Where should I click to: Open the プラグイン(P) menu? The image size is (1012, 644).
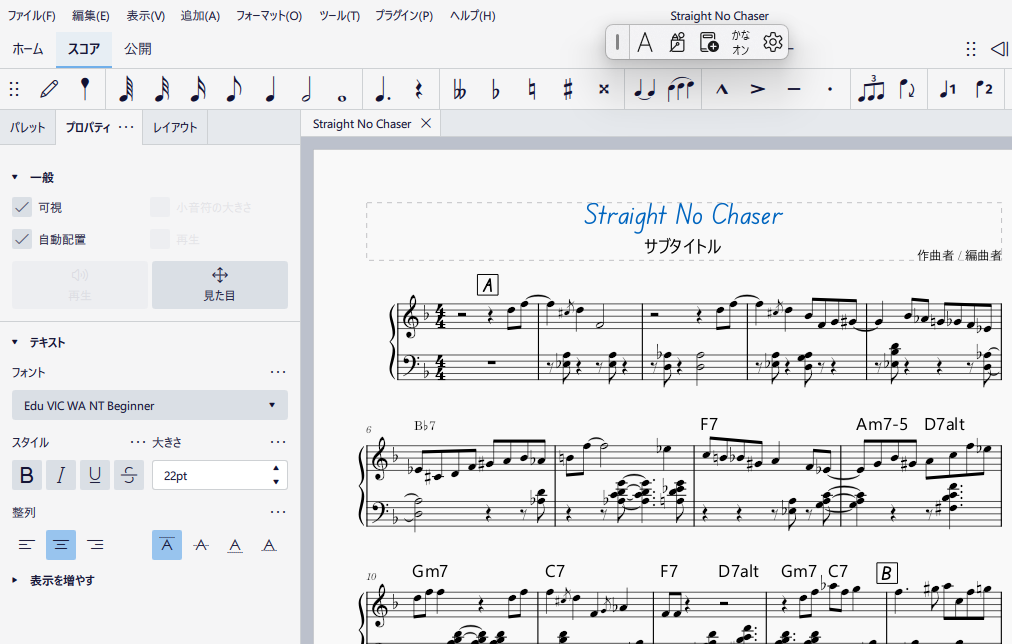[x=404, y=15]
